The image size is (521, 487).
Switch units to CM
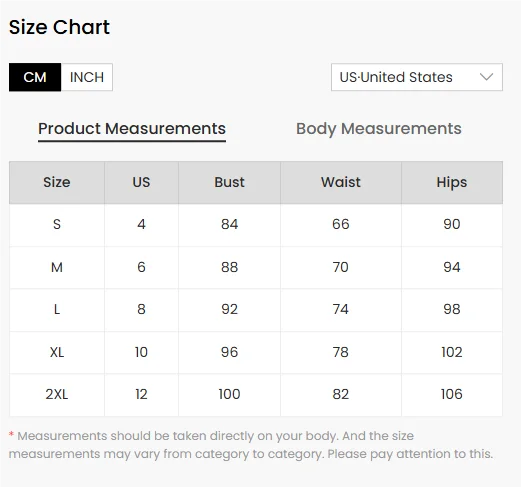coord(35,77)
